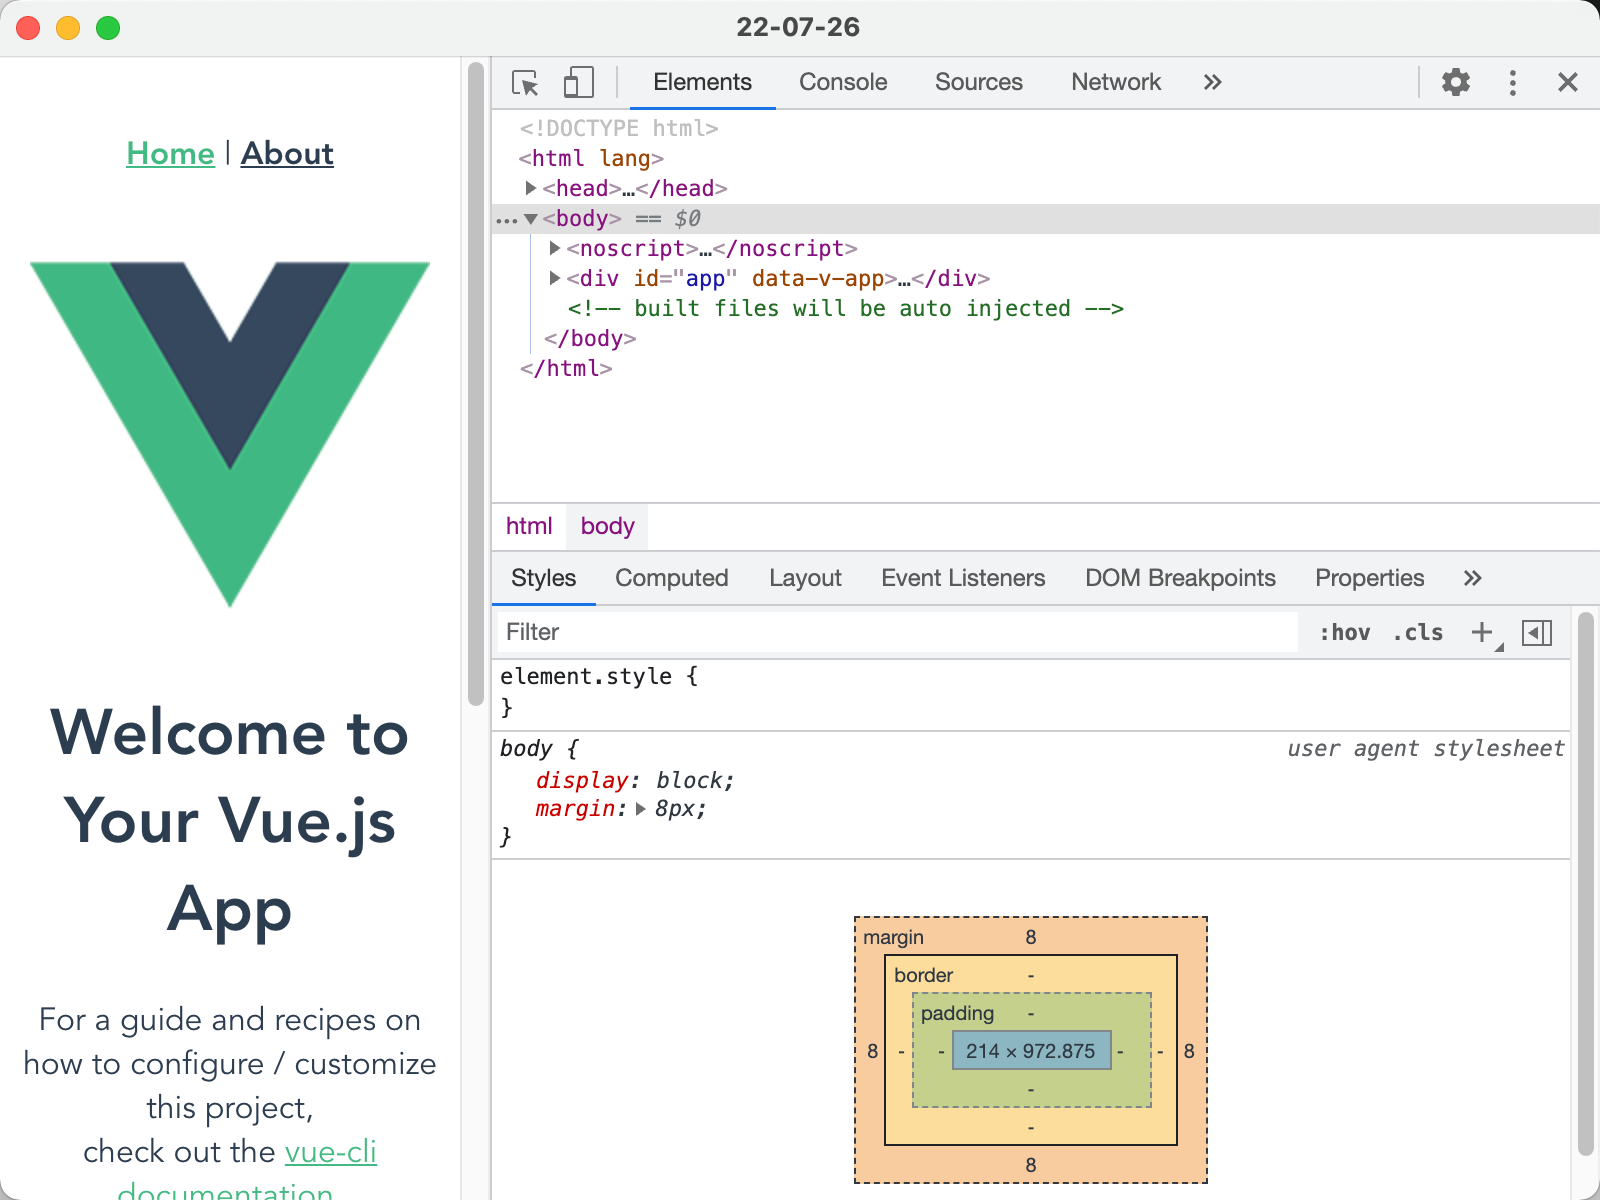Open the Layout tab
This screenshot has width=1600, height=1200.
tap(805, 578)
